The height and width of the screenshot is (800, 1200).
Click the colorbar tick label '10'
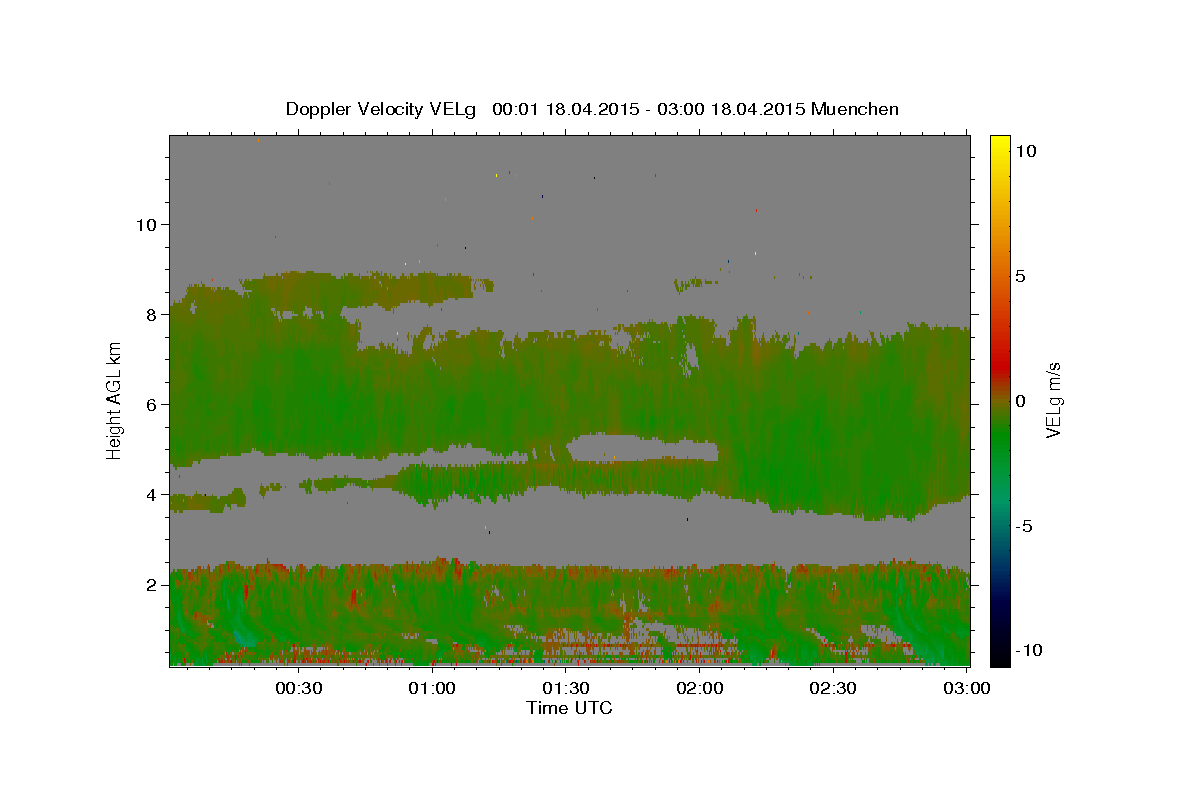[x=1025, y=150]
